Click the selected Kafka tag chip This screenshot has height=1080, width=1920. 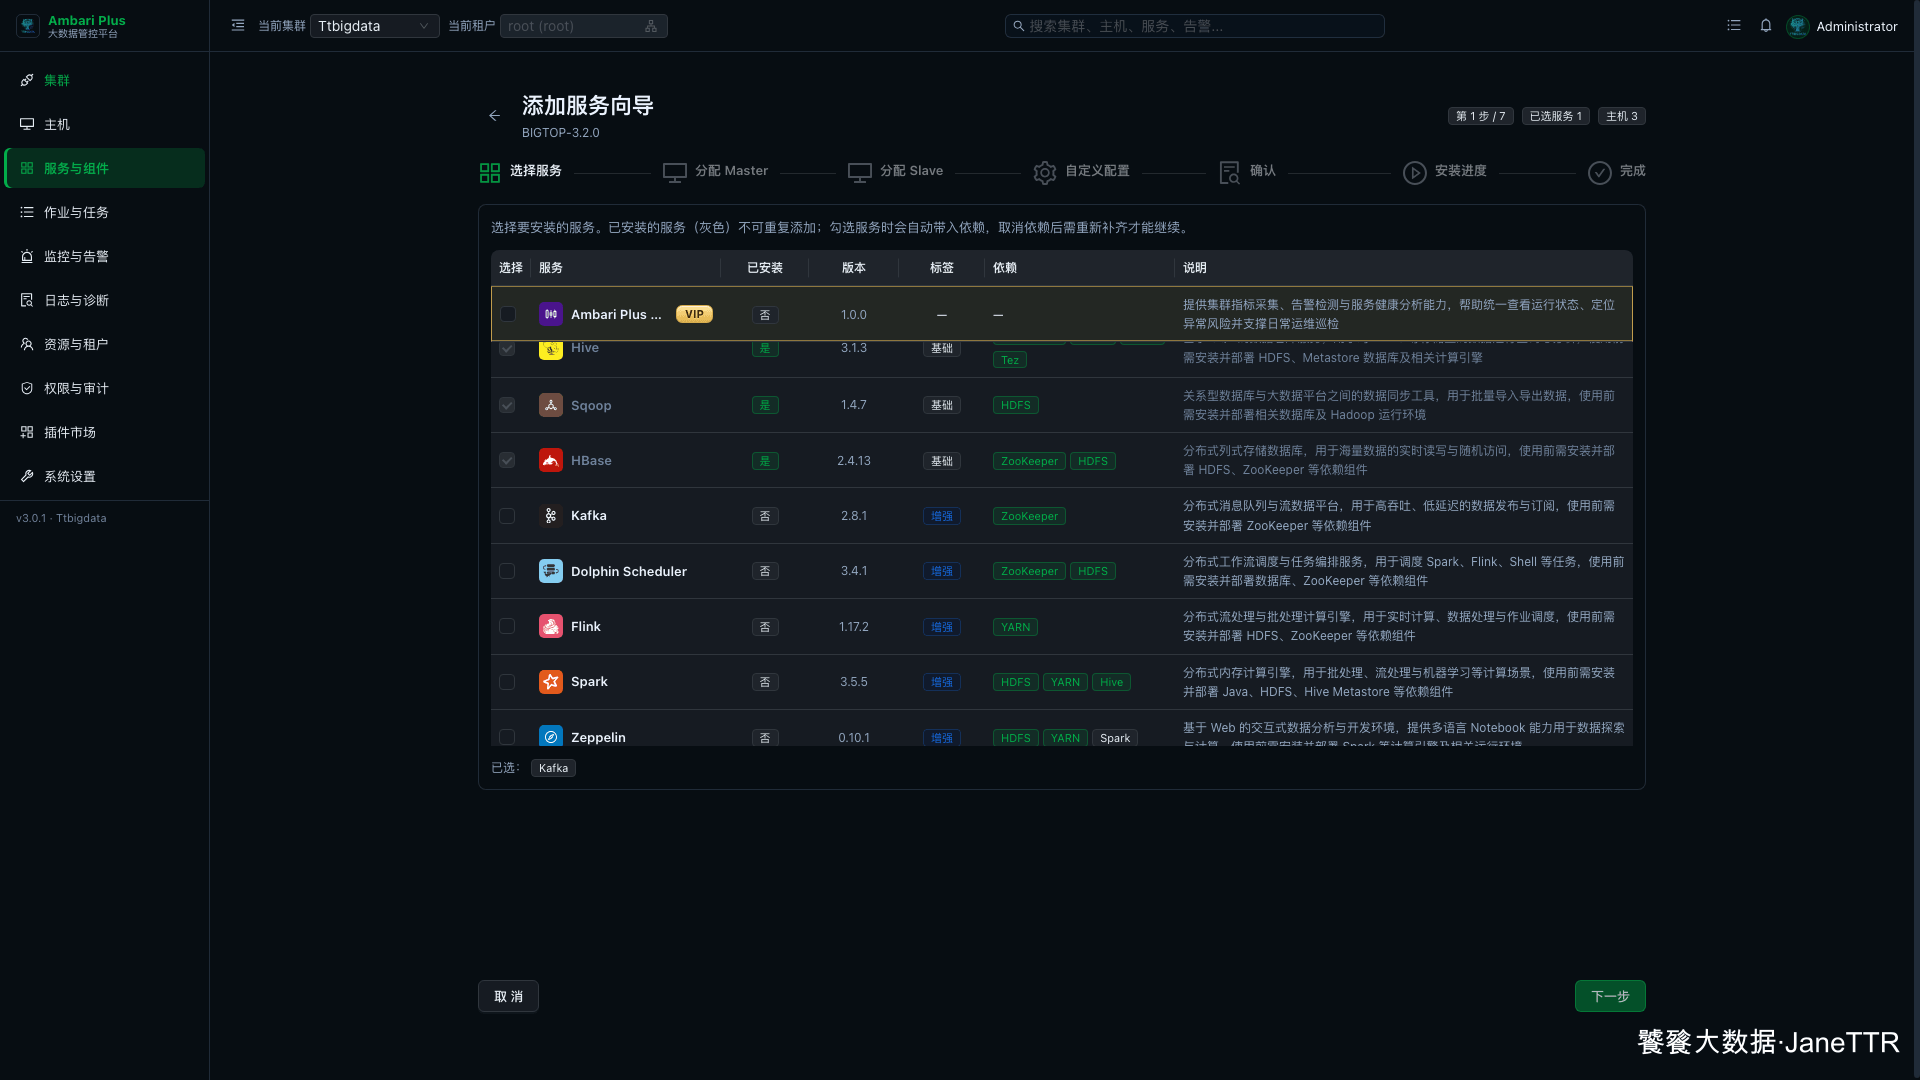[x=553, y=768]
